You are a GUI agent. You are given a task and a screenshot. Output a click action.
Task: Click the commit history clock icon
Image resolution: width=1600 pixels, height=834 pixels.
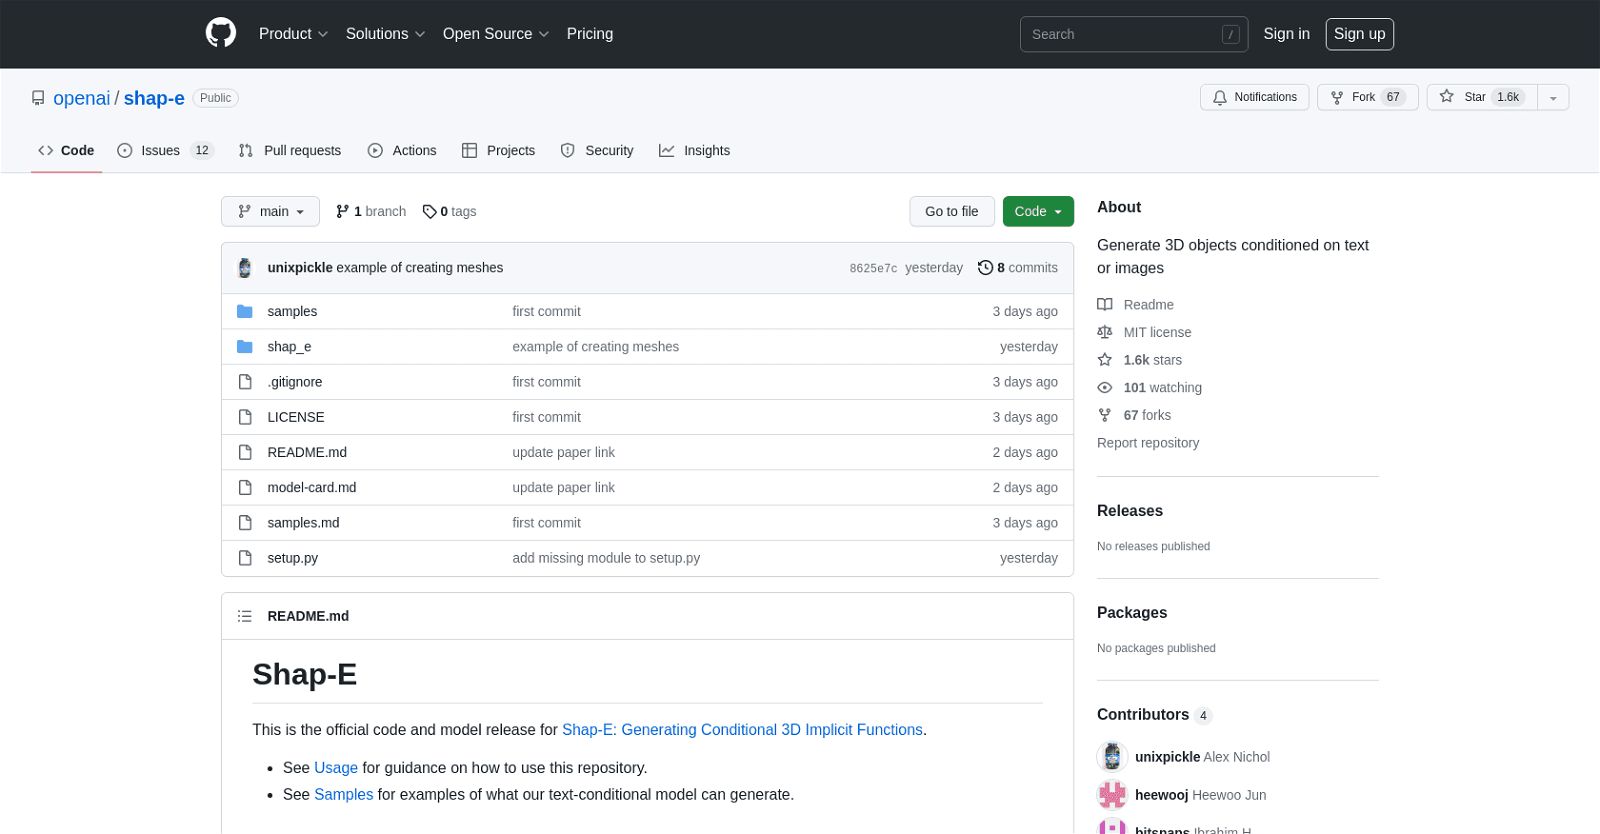coord(985,268)
